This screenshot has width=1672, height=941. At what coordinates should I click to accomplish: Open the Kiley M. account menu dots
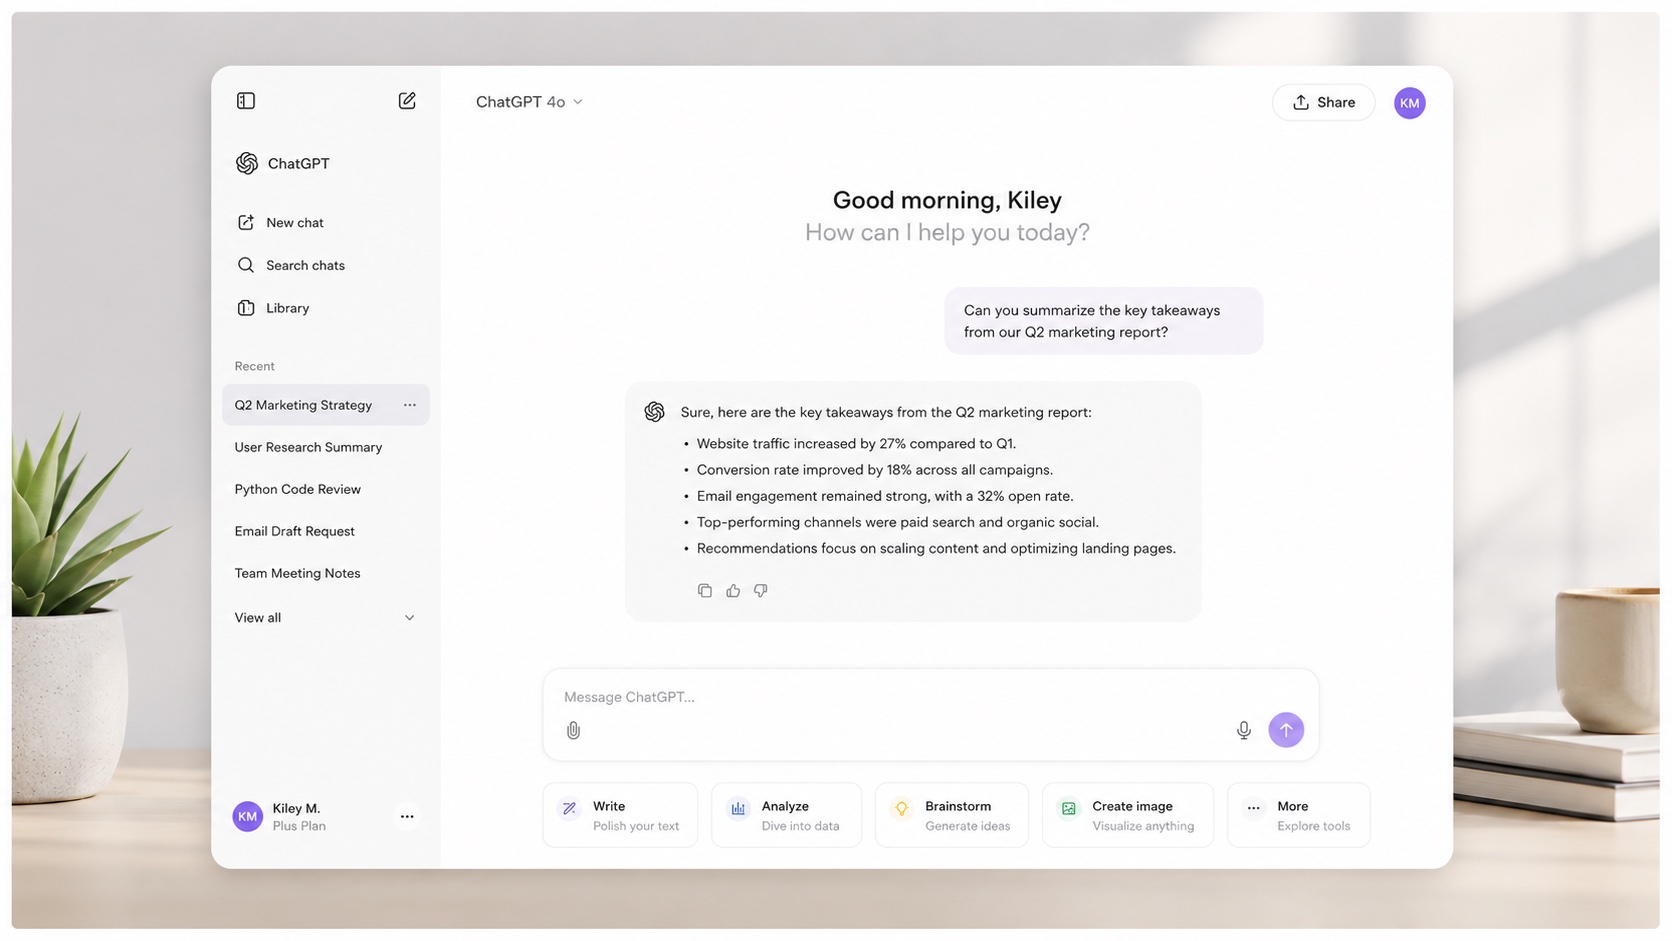tap(407, 817)
